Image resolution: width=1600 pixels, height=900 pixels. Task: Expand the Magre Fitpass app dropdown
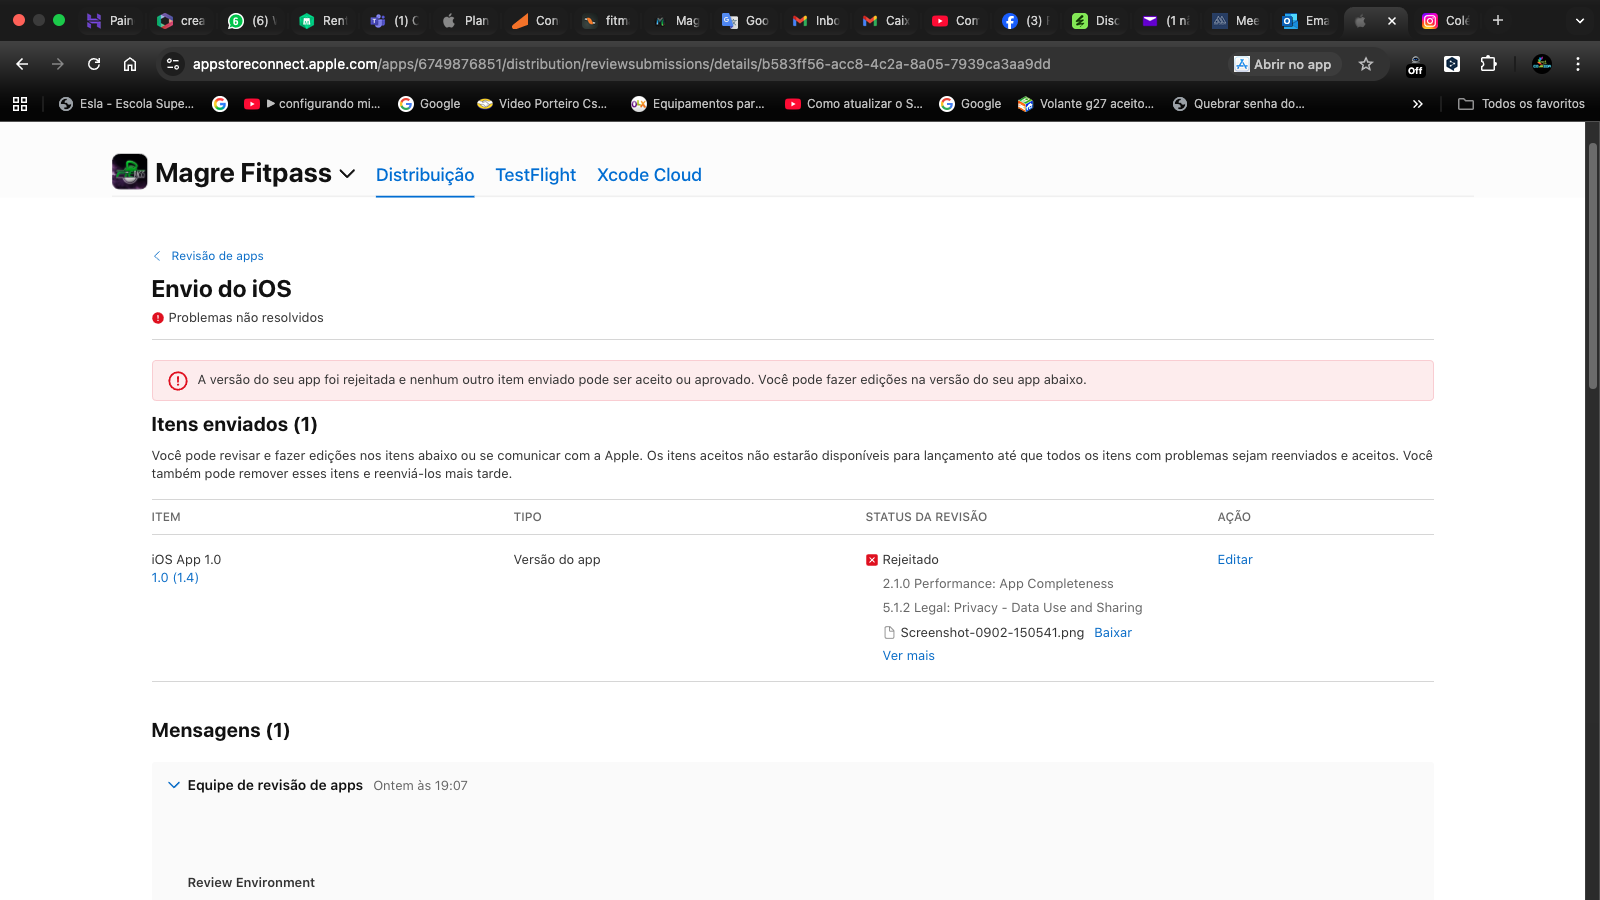pos(347,173)
